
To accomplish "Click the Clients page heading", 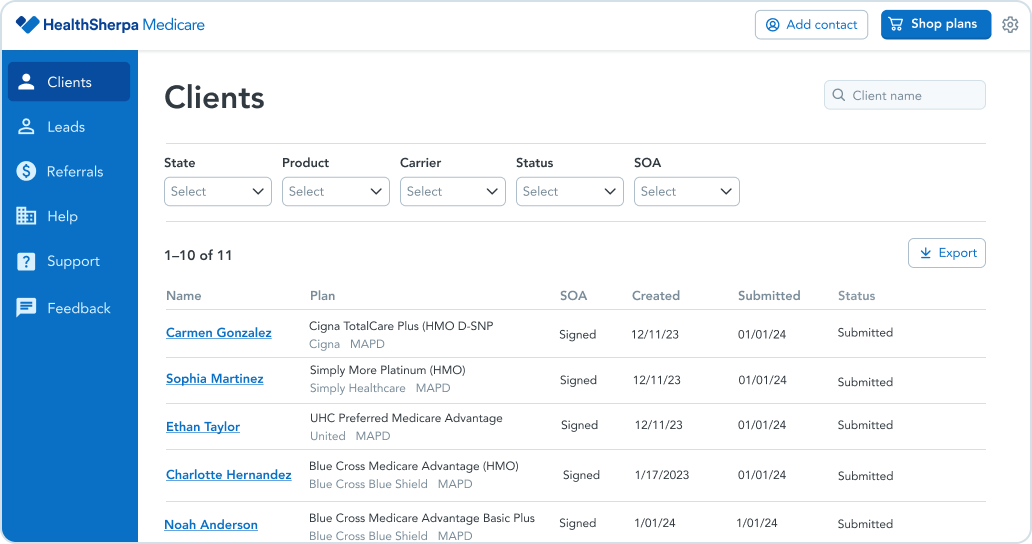I will [x=214, y=97].
